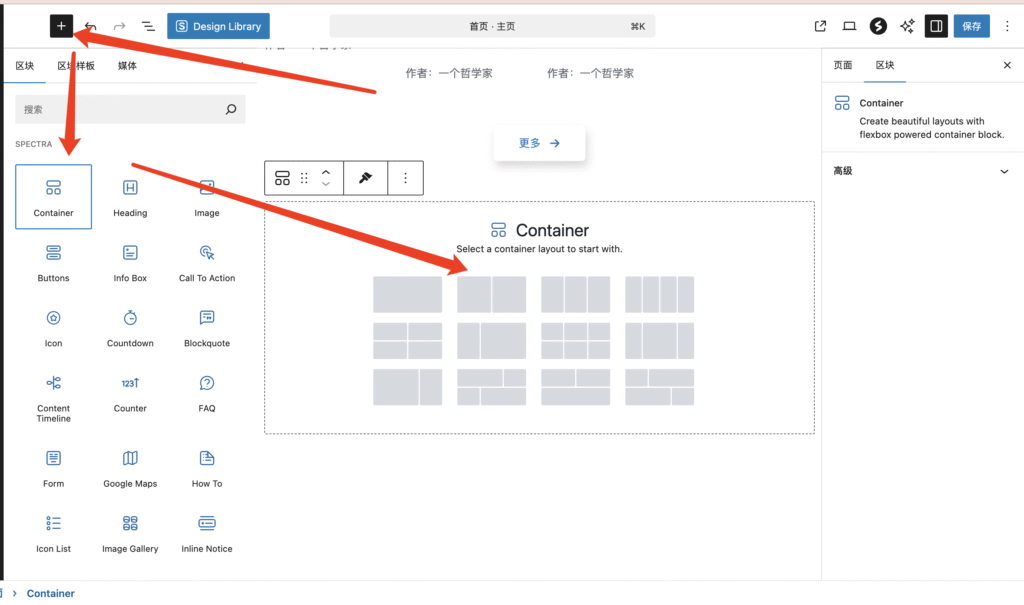Click the redo arrow icon
This screenshot has width=1024, height=605.
(119, 27)
